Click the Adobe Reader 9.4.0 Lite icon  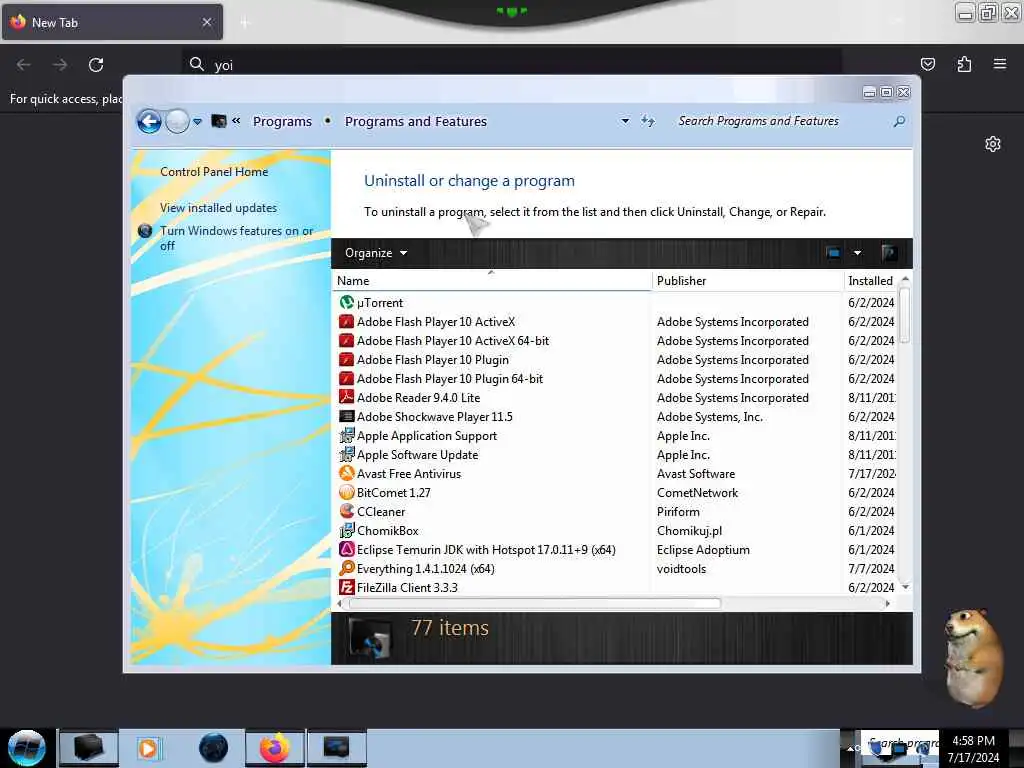[x=347, y=397]
